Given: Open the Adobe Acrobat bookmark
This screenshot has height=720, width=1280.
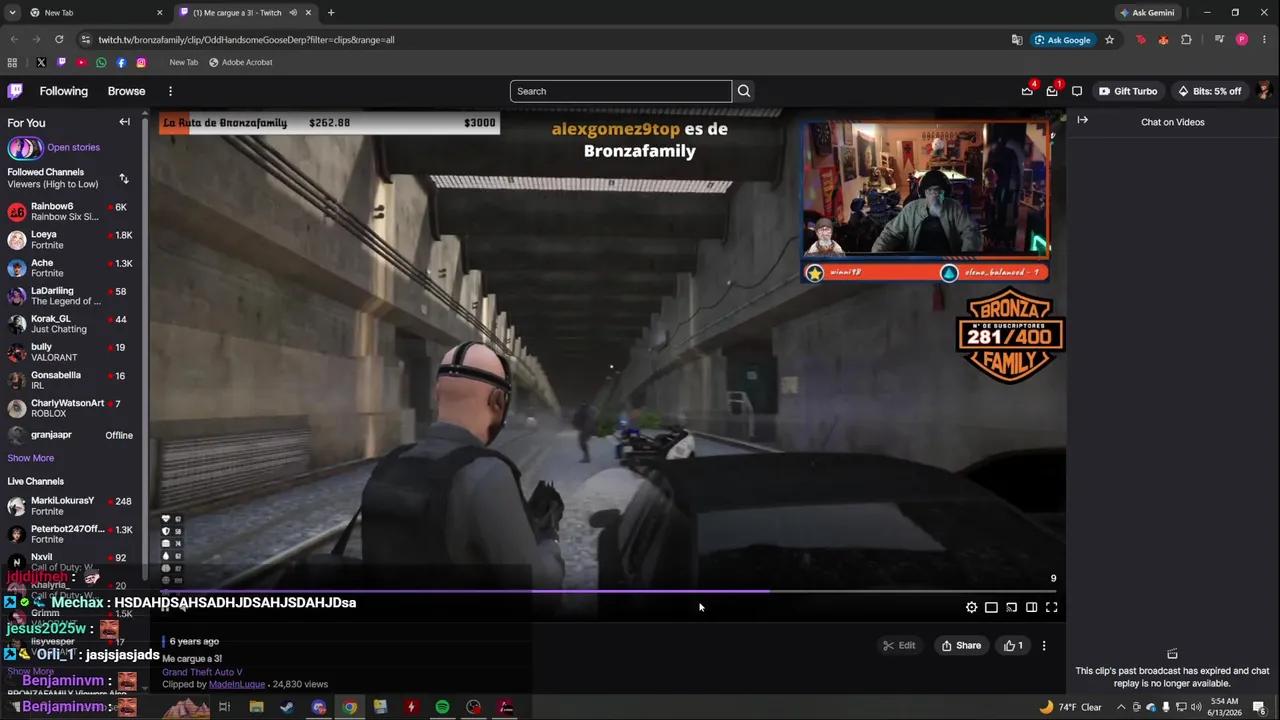Looking at the screenshot, I should coord(240,62).
